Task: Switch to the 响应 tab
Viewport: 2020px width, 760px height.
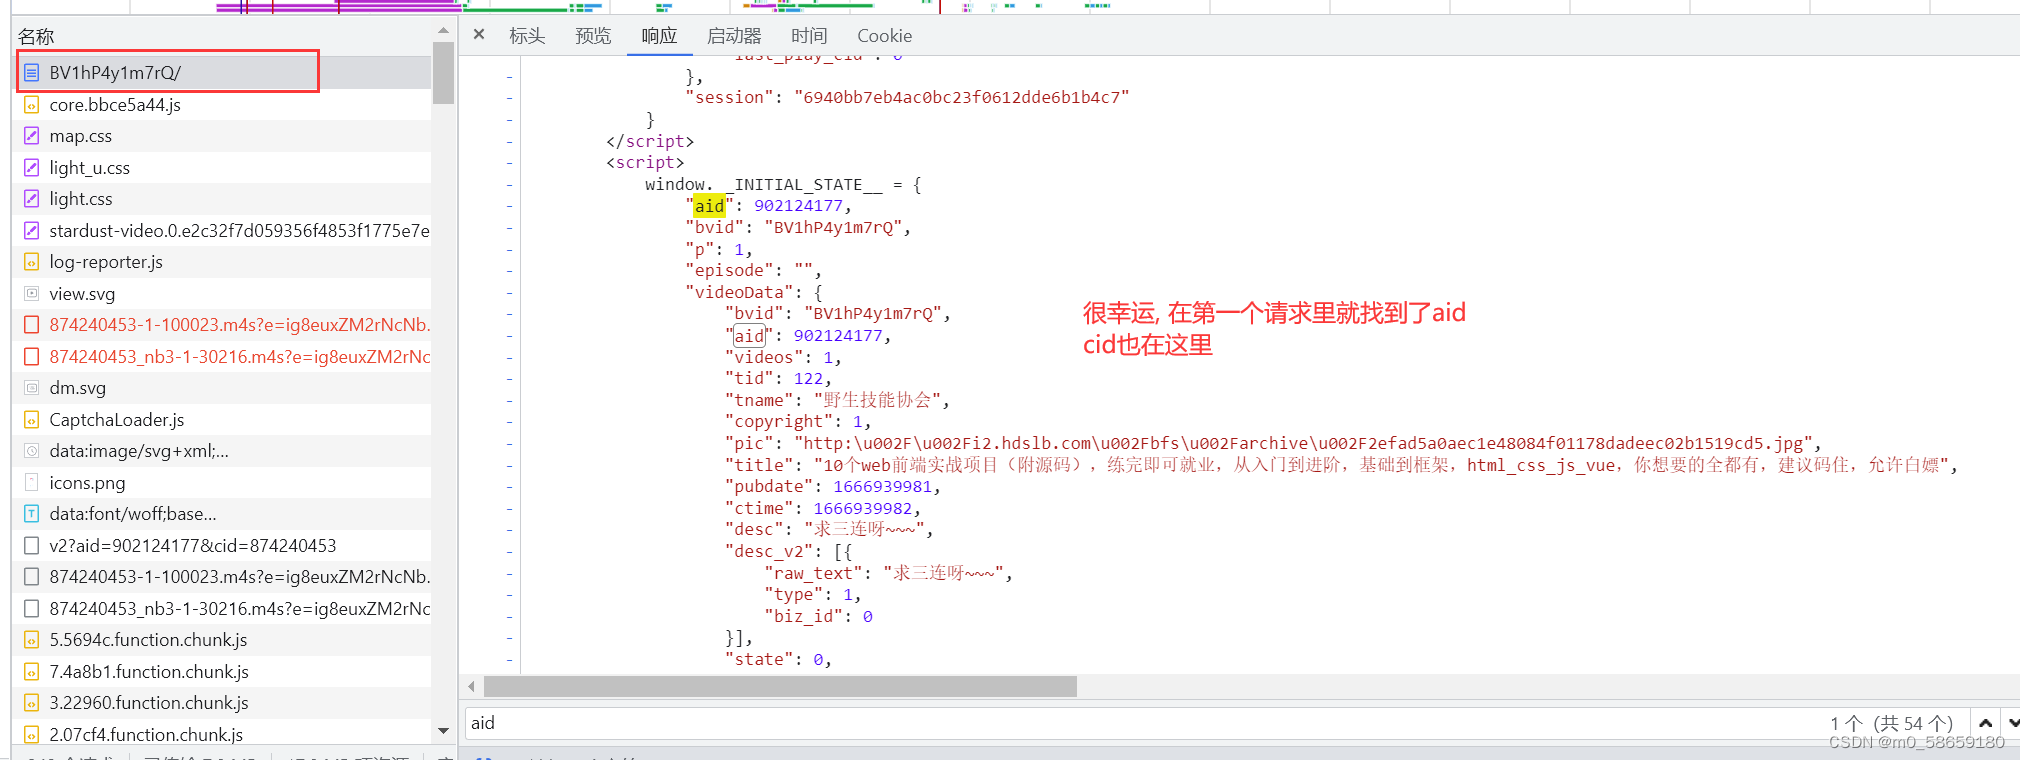Action: (x=659, y=36)
